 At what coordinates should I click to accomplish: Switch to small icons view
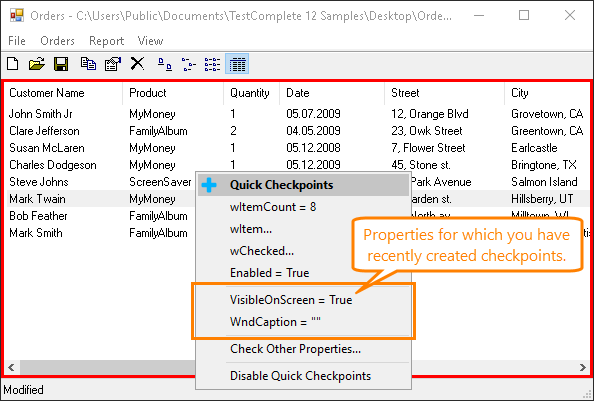pos(189,64)
